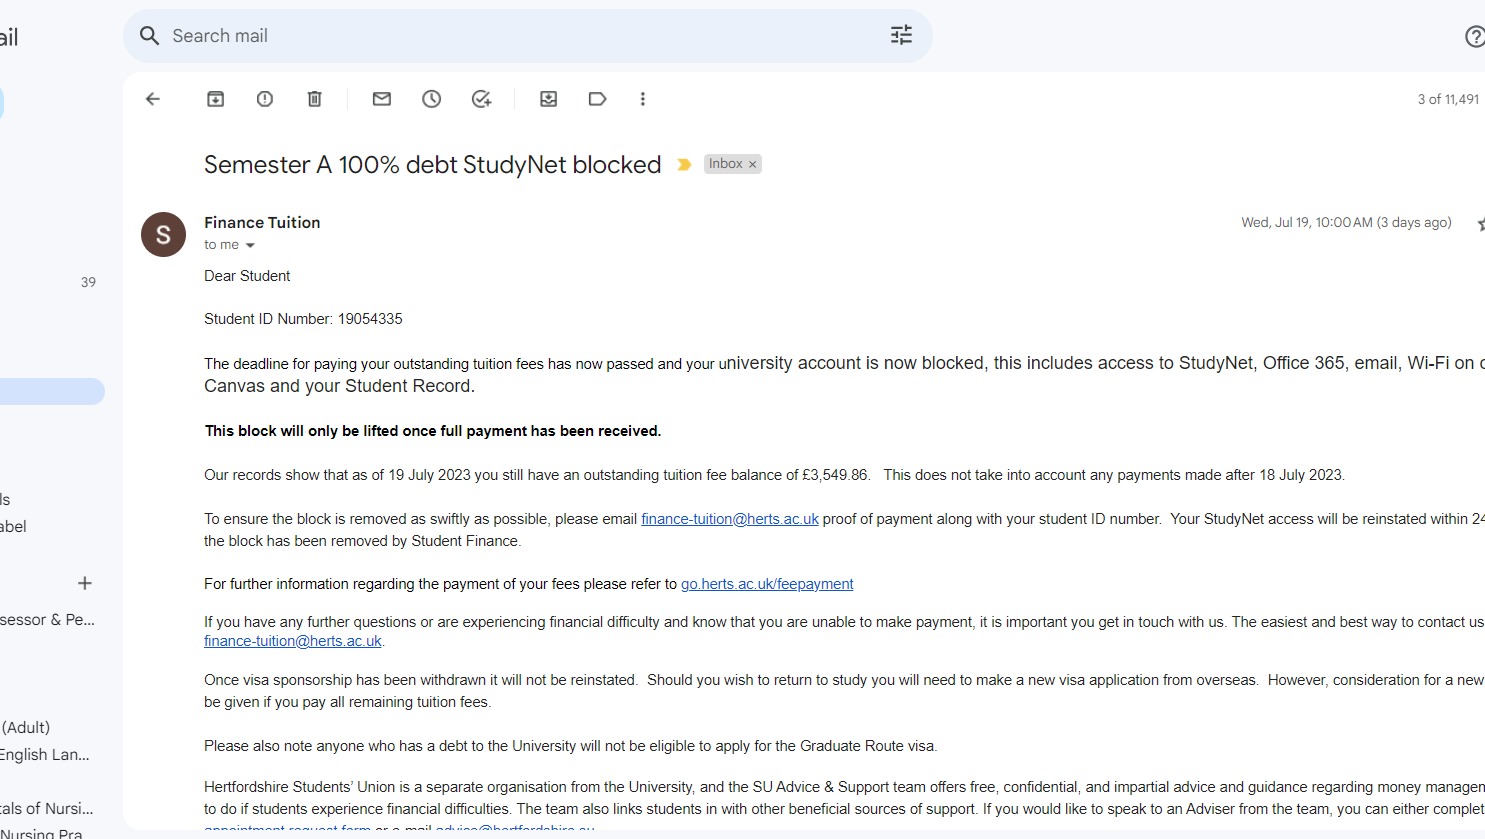This screenshot has width=1485, height=839.
Task: Go back to inbox arrow
Action: point(153,99)
